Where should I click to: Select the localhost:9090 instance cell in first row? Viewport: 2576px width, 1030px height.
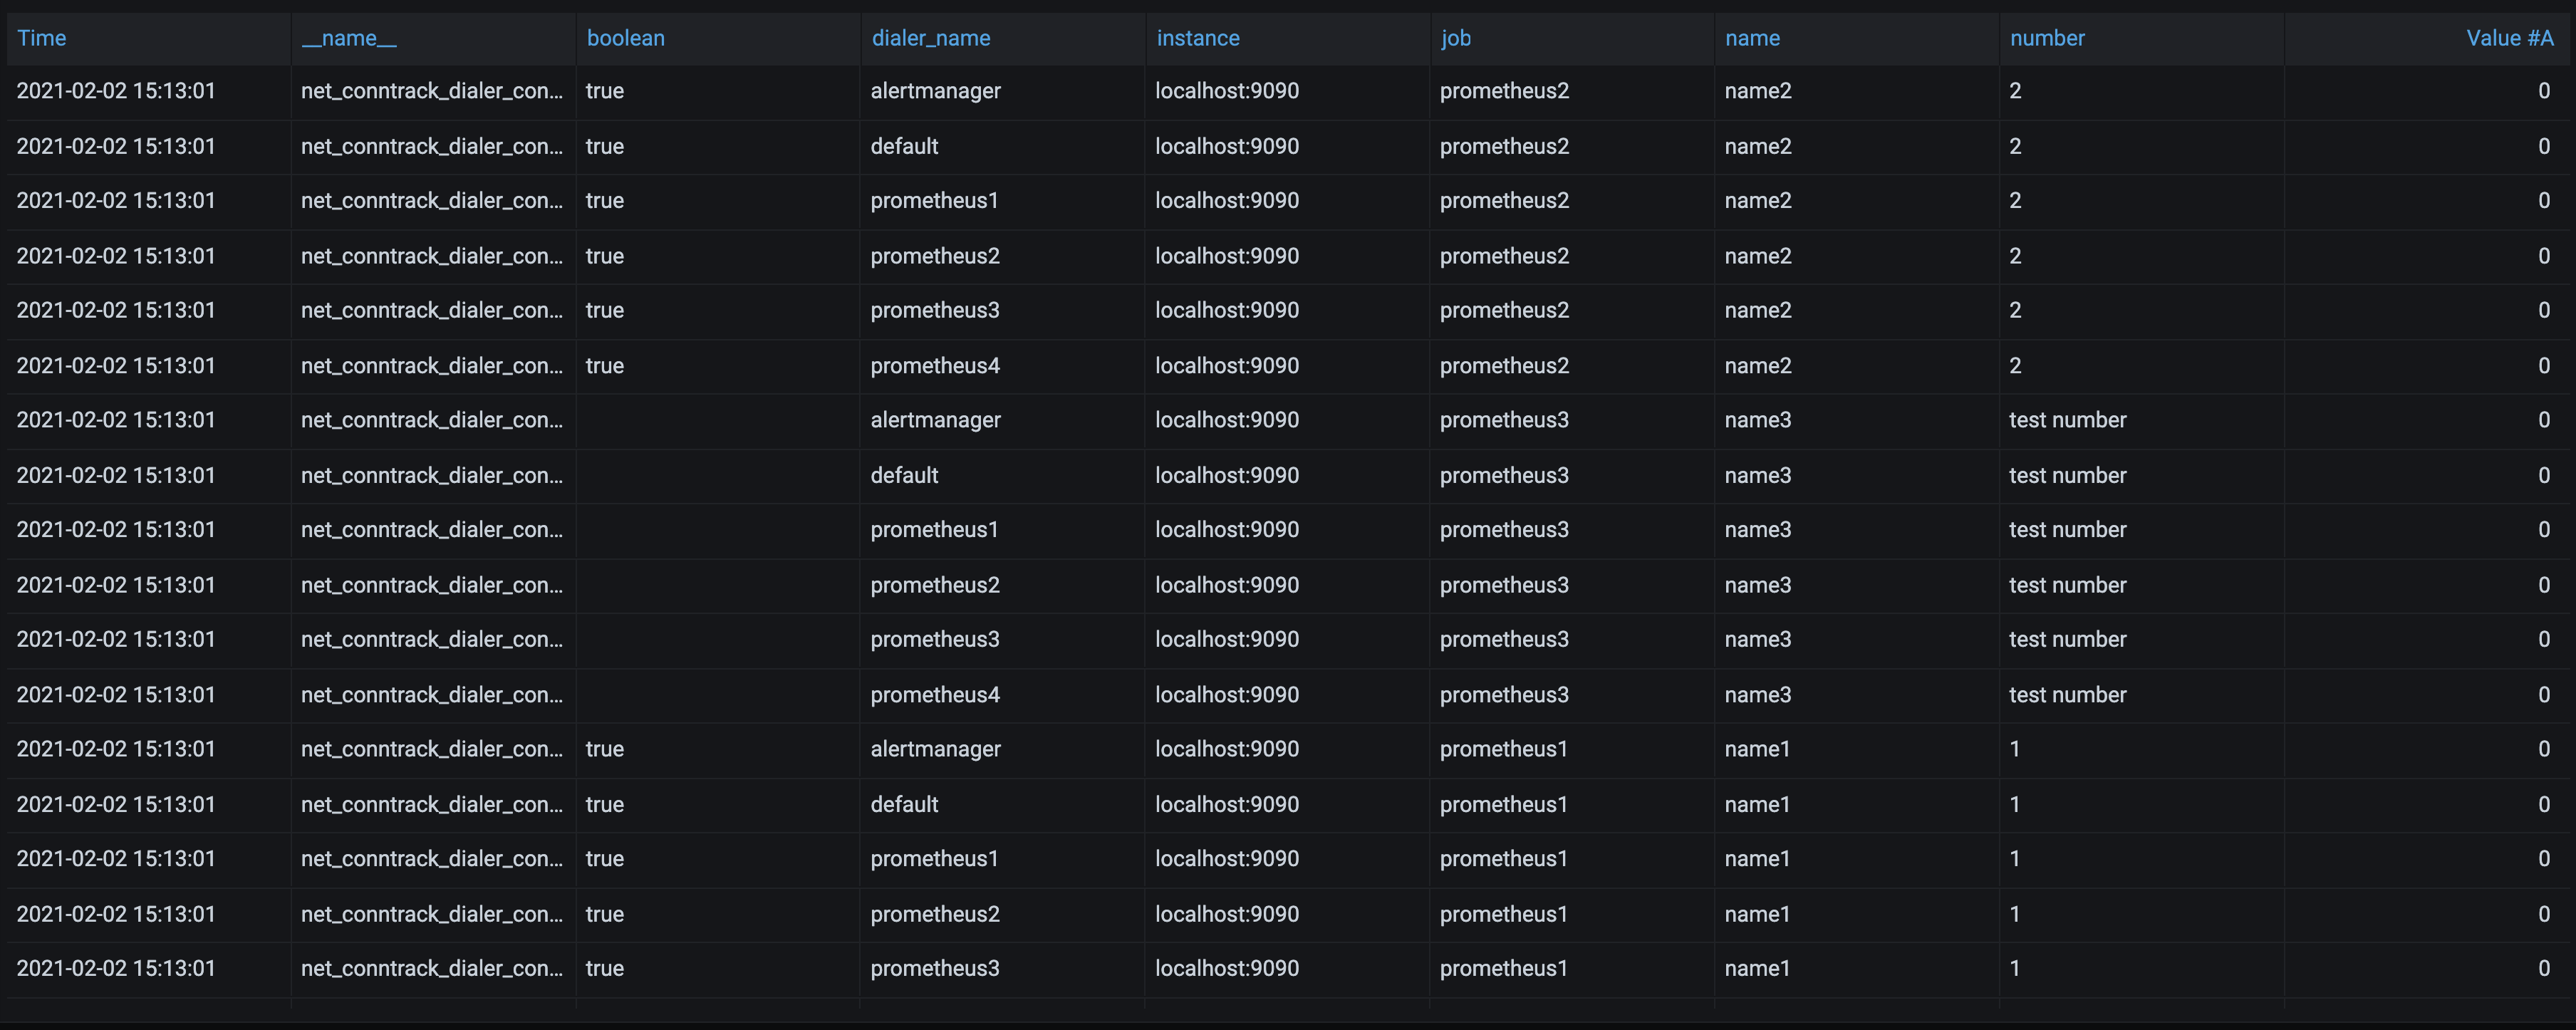click(x=1226, y=90)
